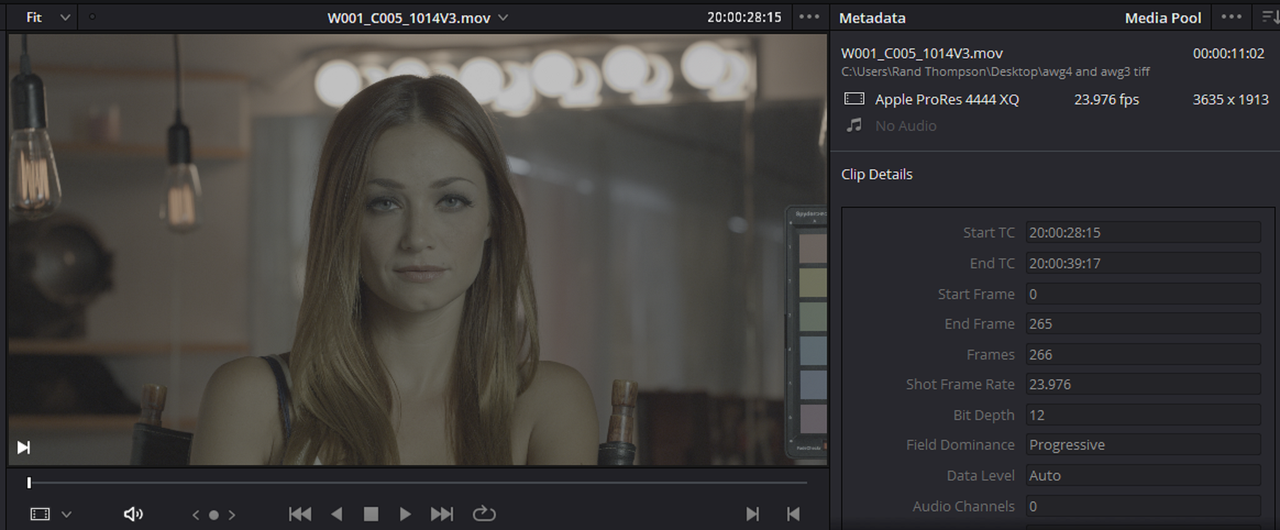This screenshot has width=1280, height=530.
Task: Play the clip forward
Action: [x=405, y=514]
